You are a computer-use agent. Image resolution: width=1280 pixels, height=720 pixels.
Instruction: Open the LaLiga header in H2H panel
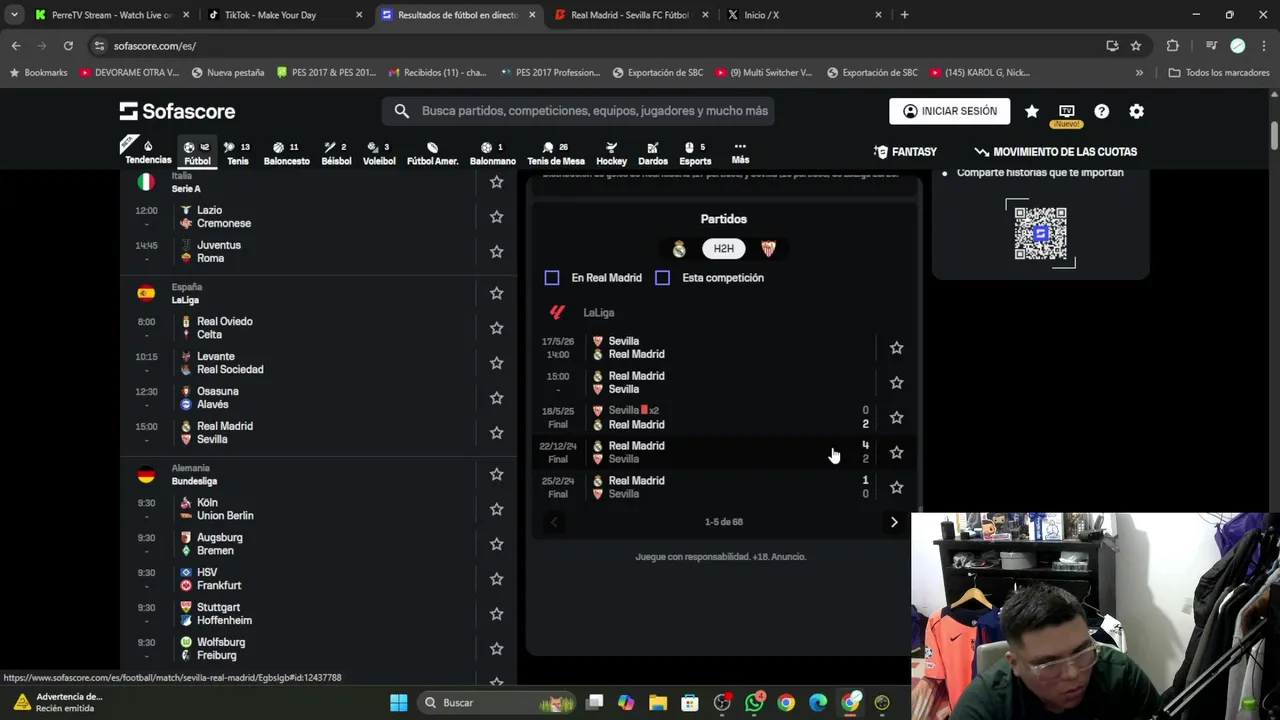[x=599, y=313]
